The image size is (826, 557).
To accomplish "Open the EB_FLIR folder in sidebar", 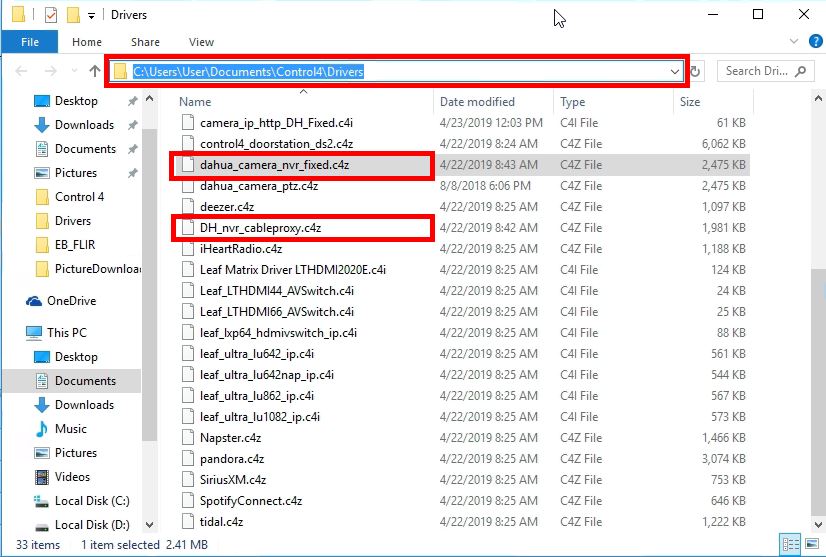I will tap(75, 245).
